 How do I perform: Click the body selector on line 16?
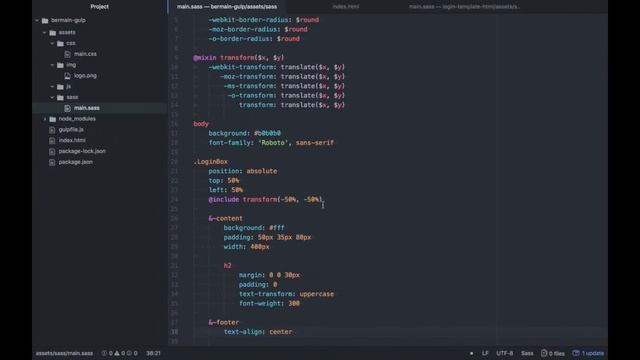pyautogui.click(x=201, y=124)
